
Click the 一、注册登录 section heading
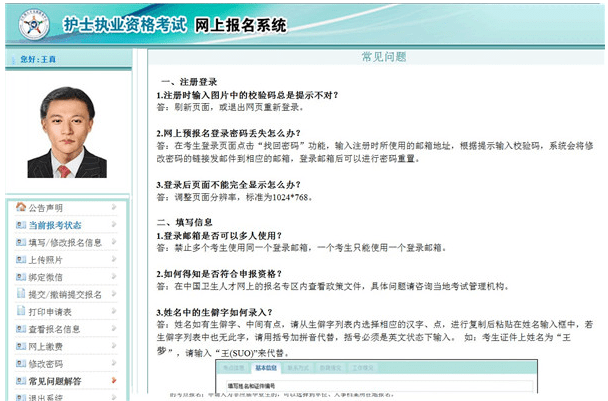pos(189,82)
